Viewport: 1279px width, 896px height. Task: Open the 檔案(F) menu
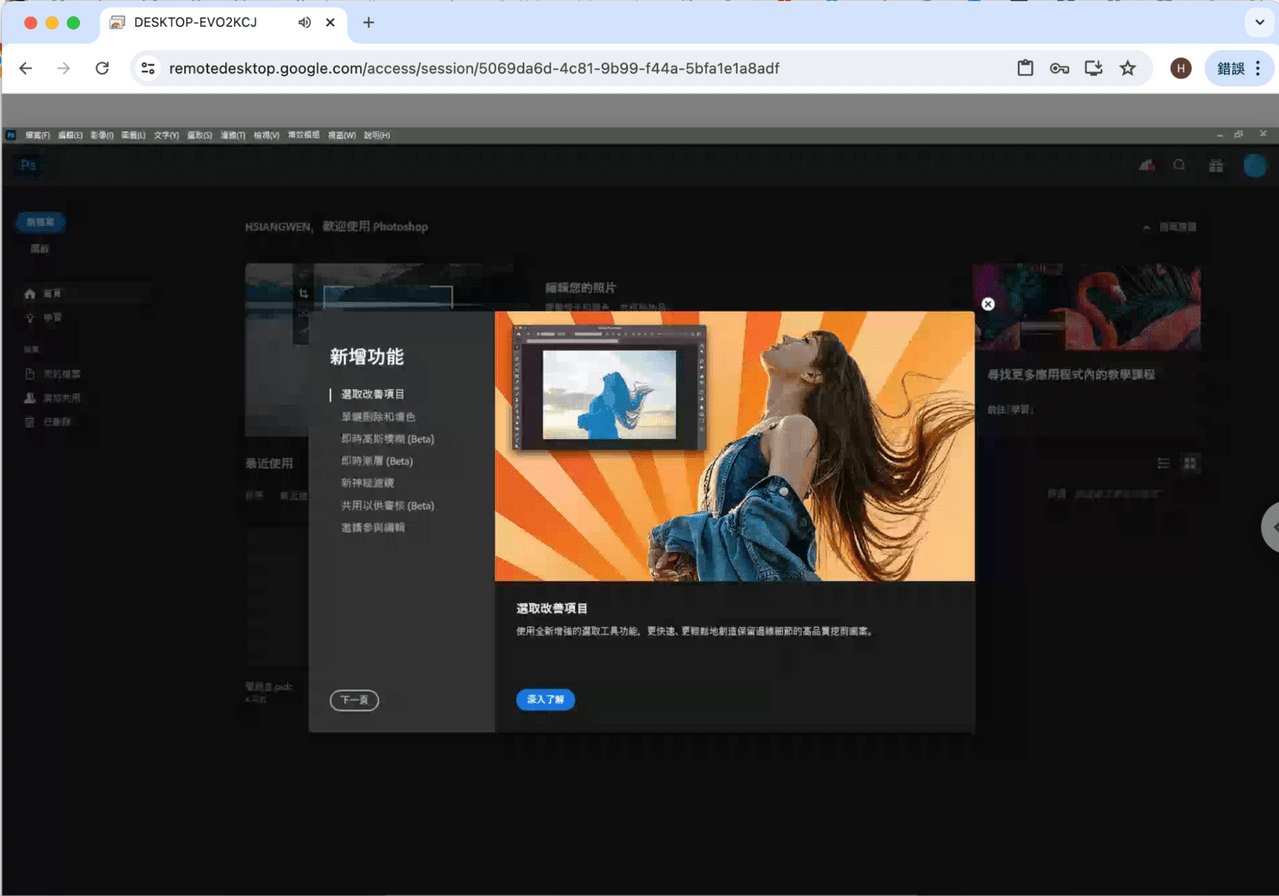(38, 135)
